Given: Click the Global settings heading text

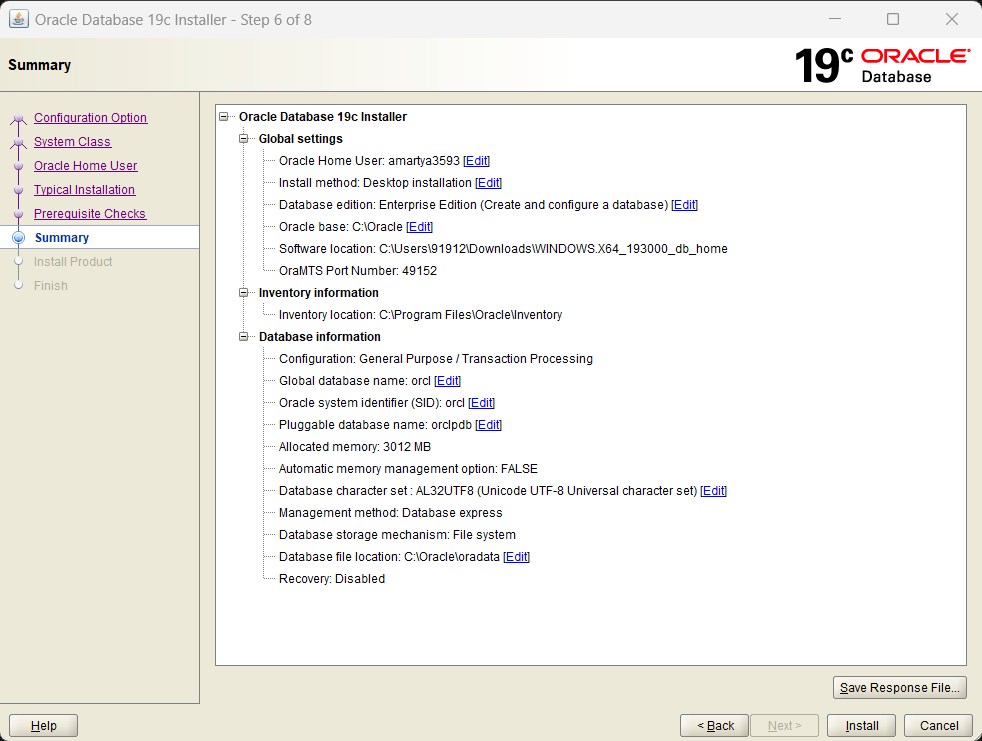Looking at the screenshot, I should (x=301, y=138).
